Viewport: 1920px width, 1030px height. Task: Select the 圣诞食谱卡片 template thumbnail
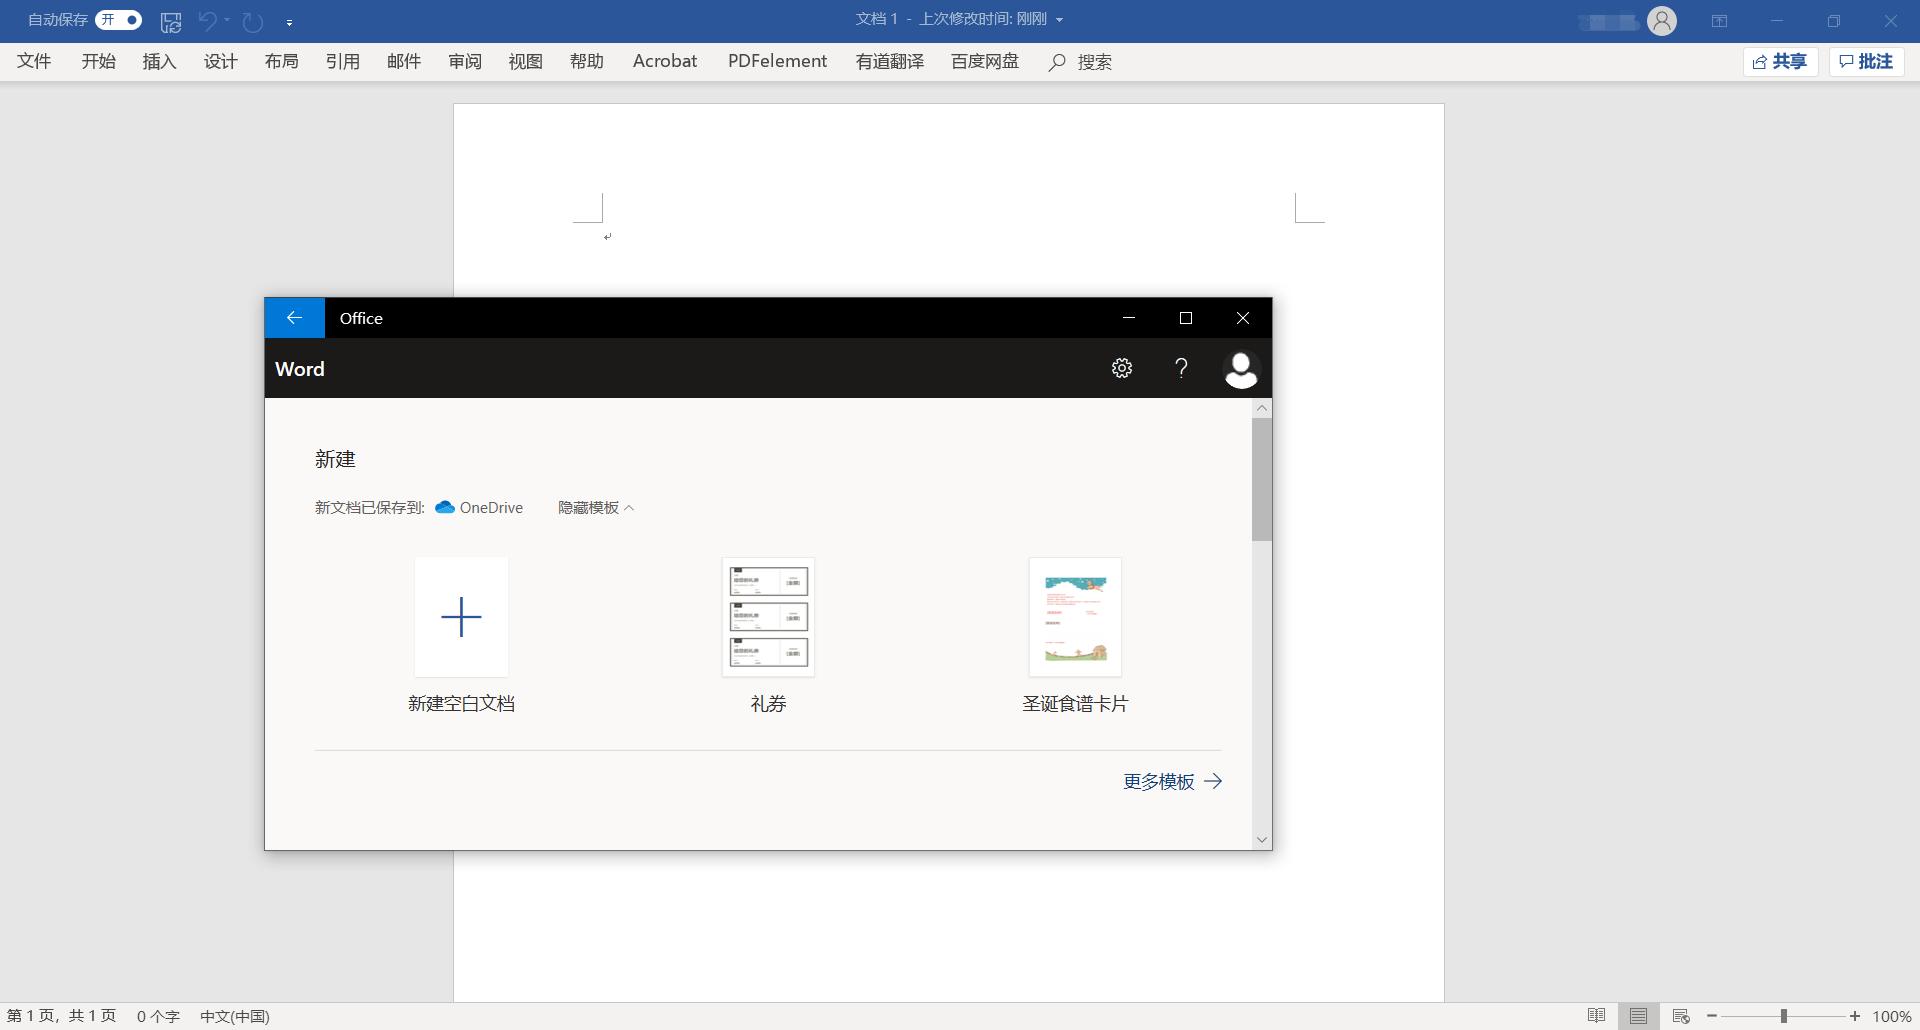pyautogui.click(x=1075, y=616)
